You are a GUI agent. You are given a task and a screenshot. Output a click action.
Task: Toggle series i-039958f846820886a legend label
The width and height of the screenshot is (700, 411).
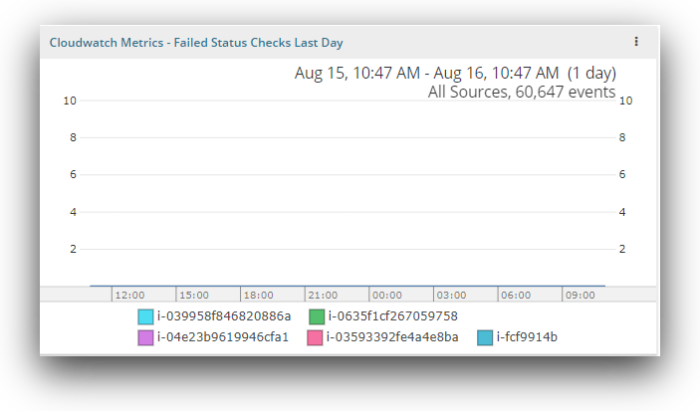click(224, 317)
